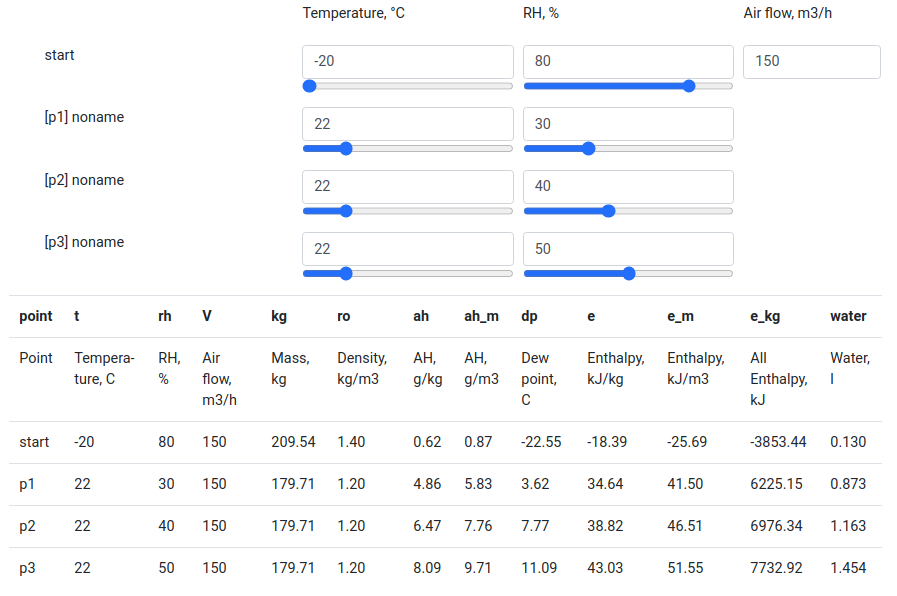
Task: Click the p2 RH input showing 40
Action: coord(628,187)
